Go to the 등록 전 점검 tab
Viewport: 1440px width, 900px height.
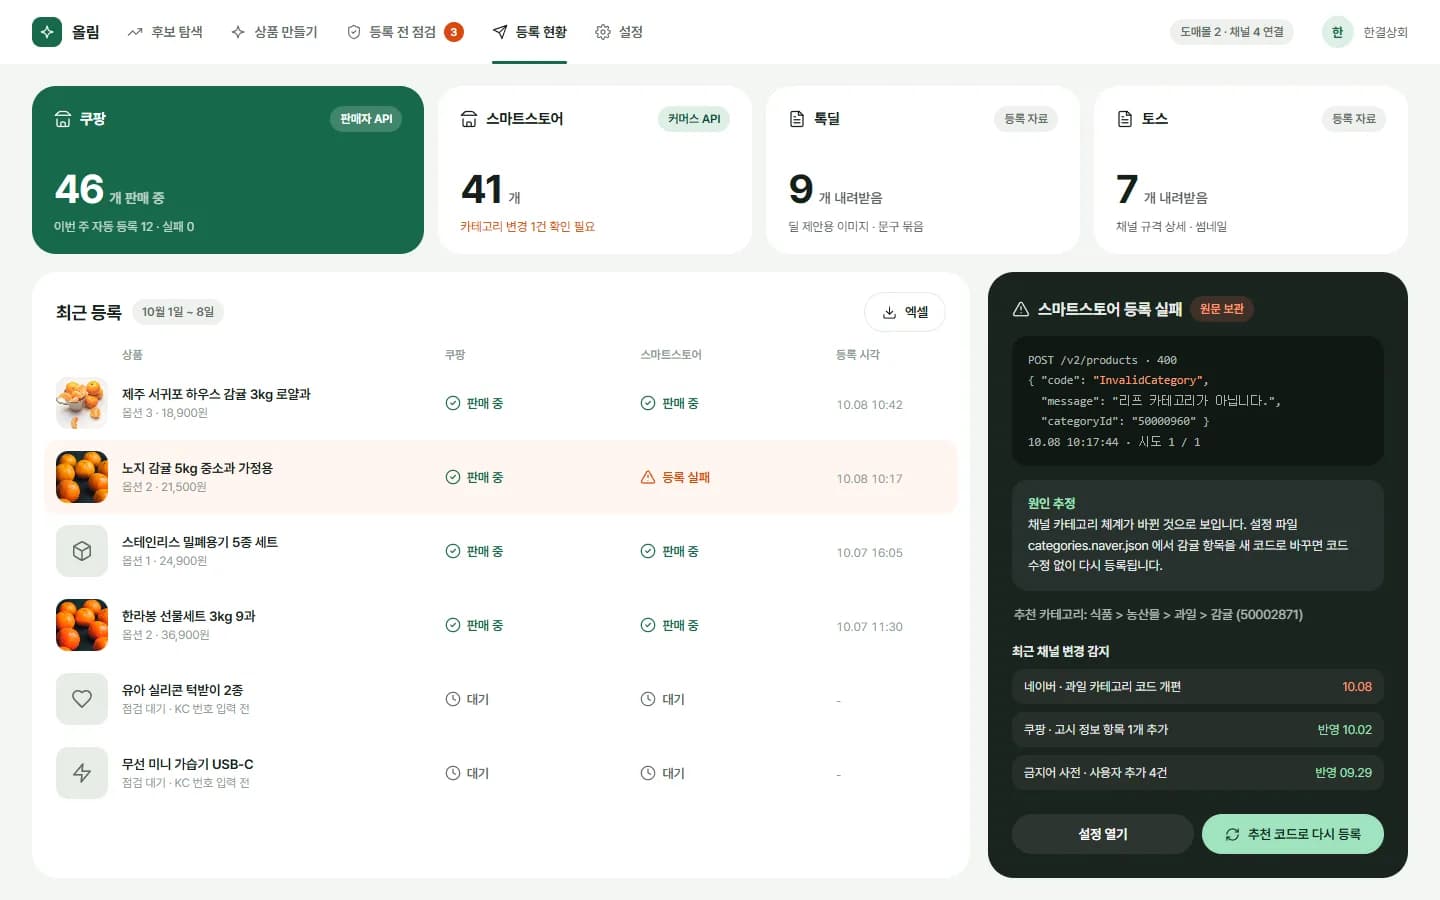pos(405,32)
